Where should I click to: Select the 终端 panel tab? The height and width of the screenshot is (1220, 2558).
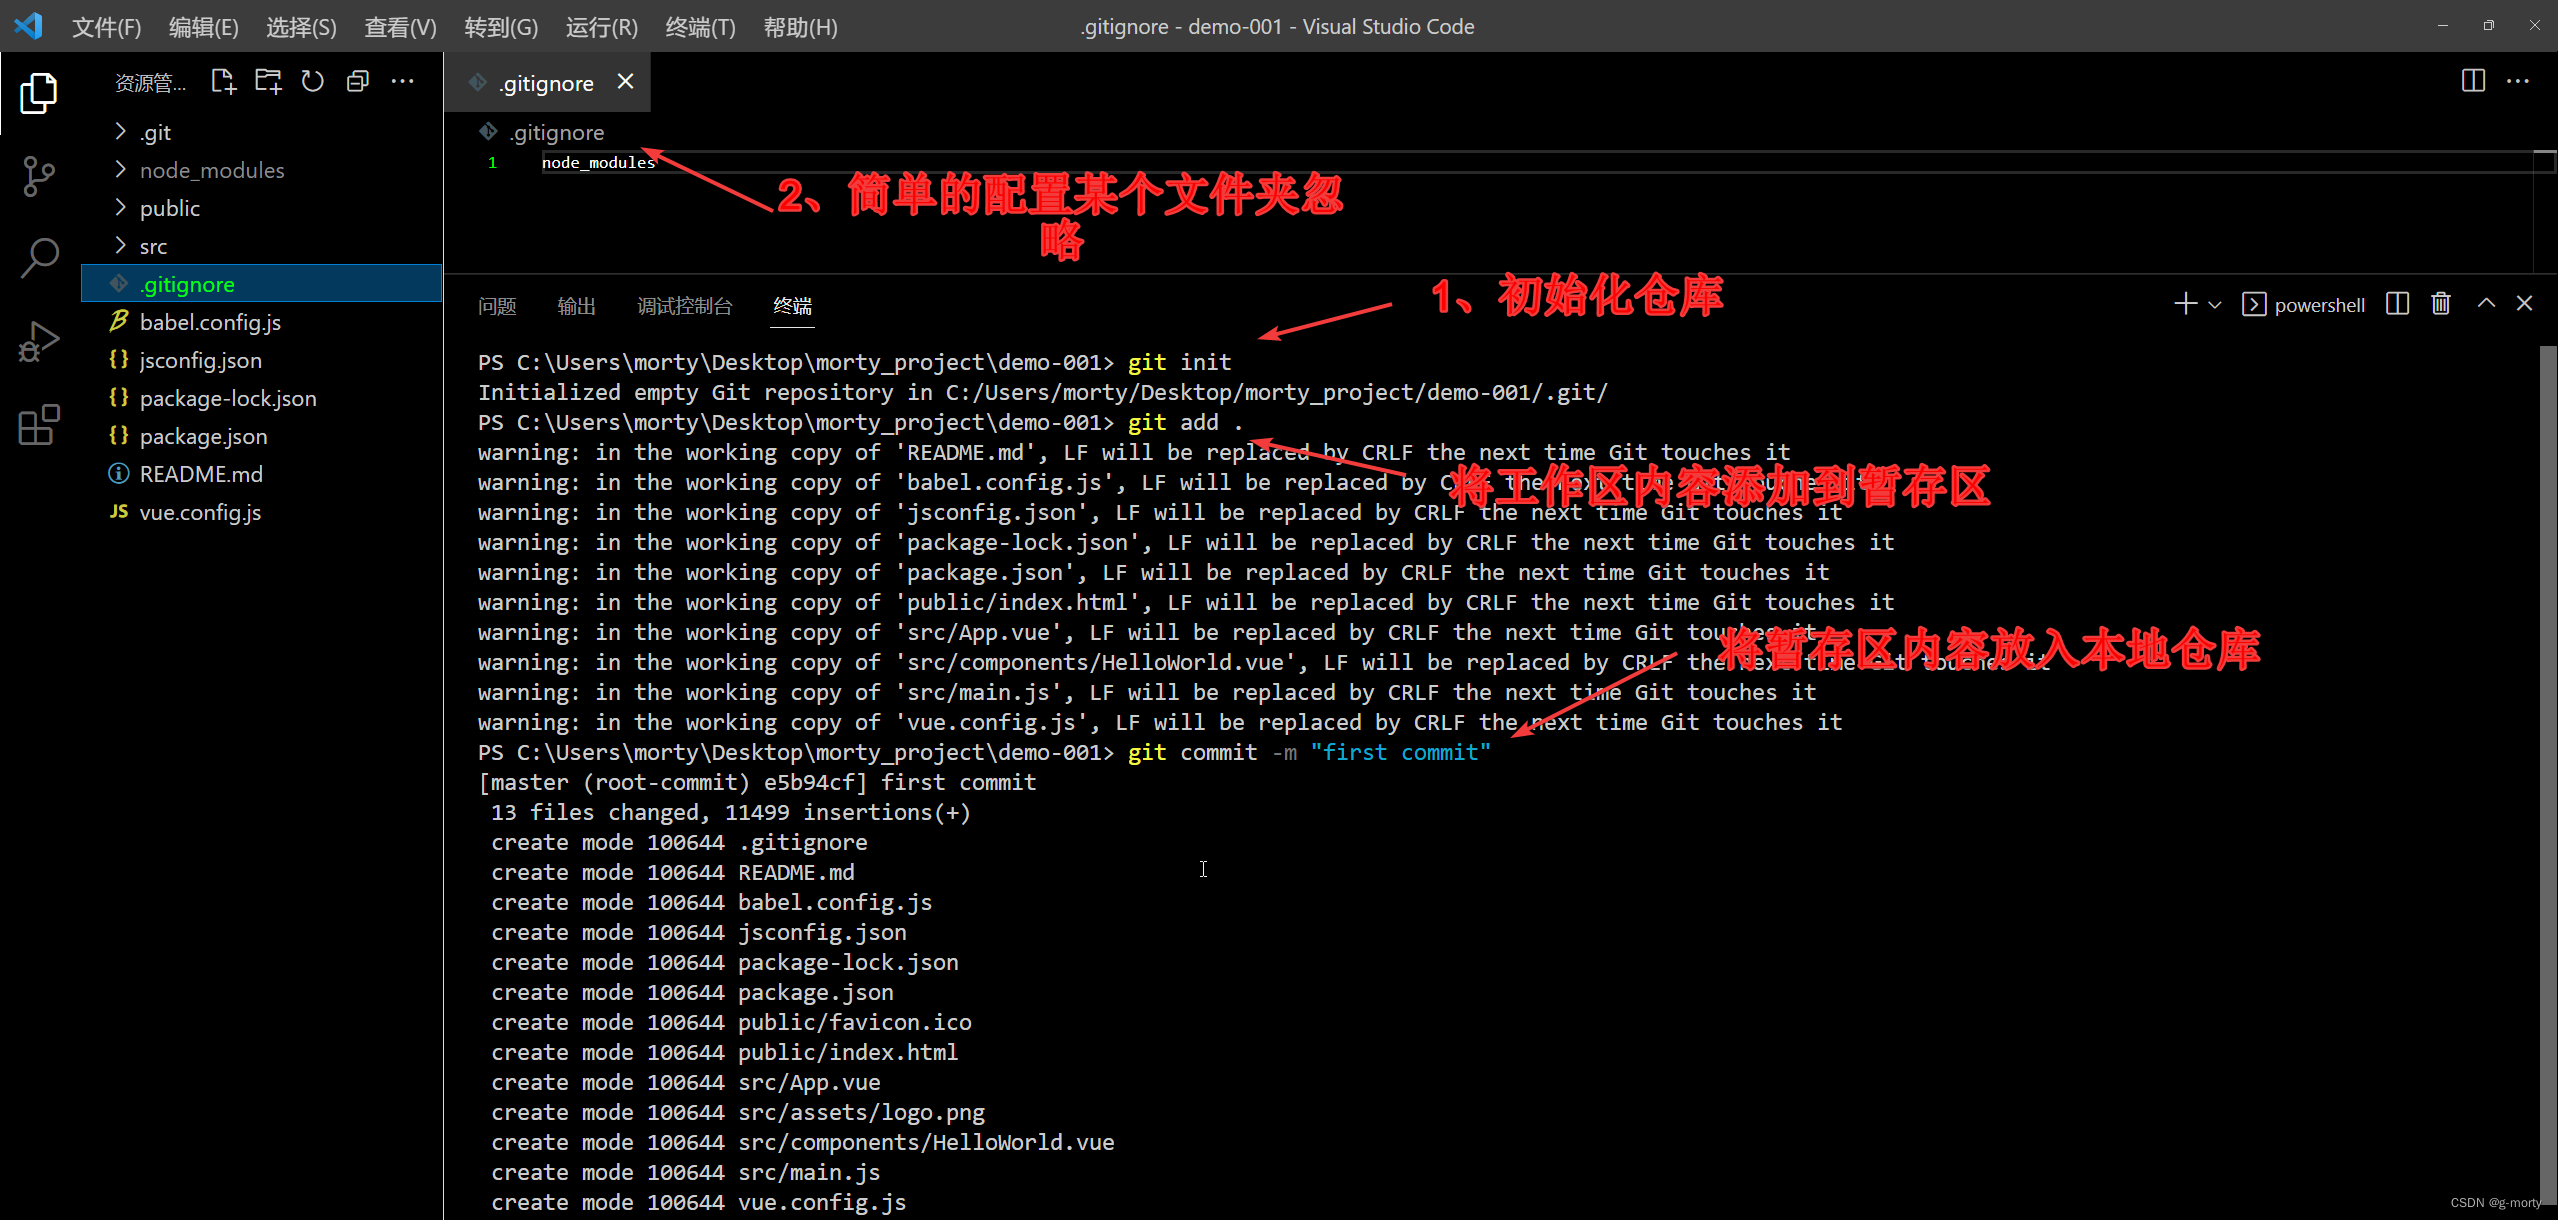[793, 306]
